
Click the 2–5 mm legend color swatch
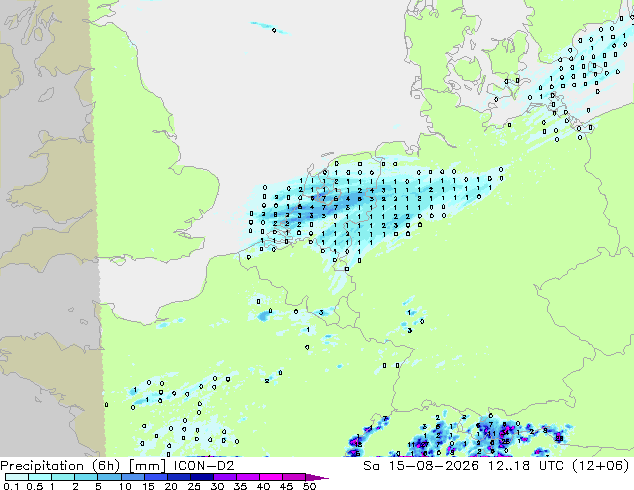click(x=86, y=477)
